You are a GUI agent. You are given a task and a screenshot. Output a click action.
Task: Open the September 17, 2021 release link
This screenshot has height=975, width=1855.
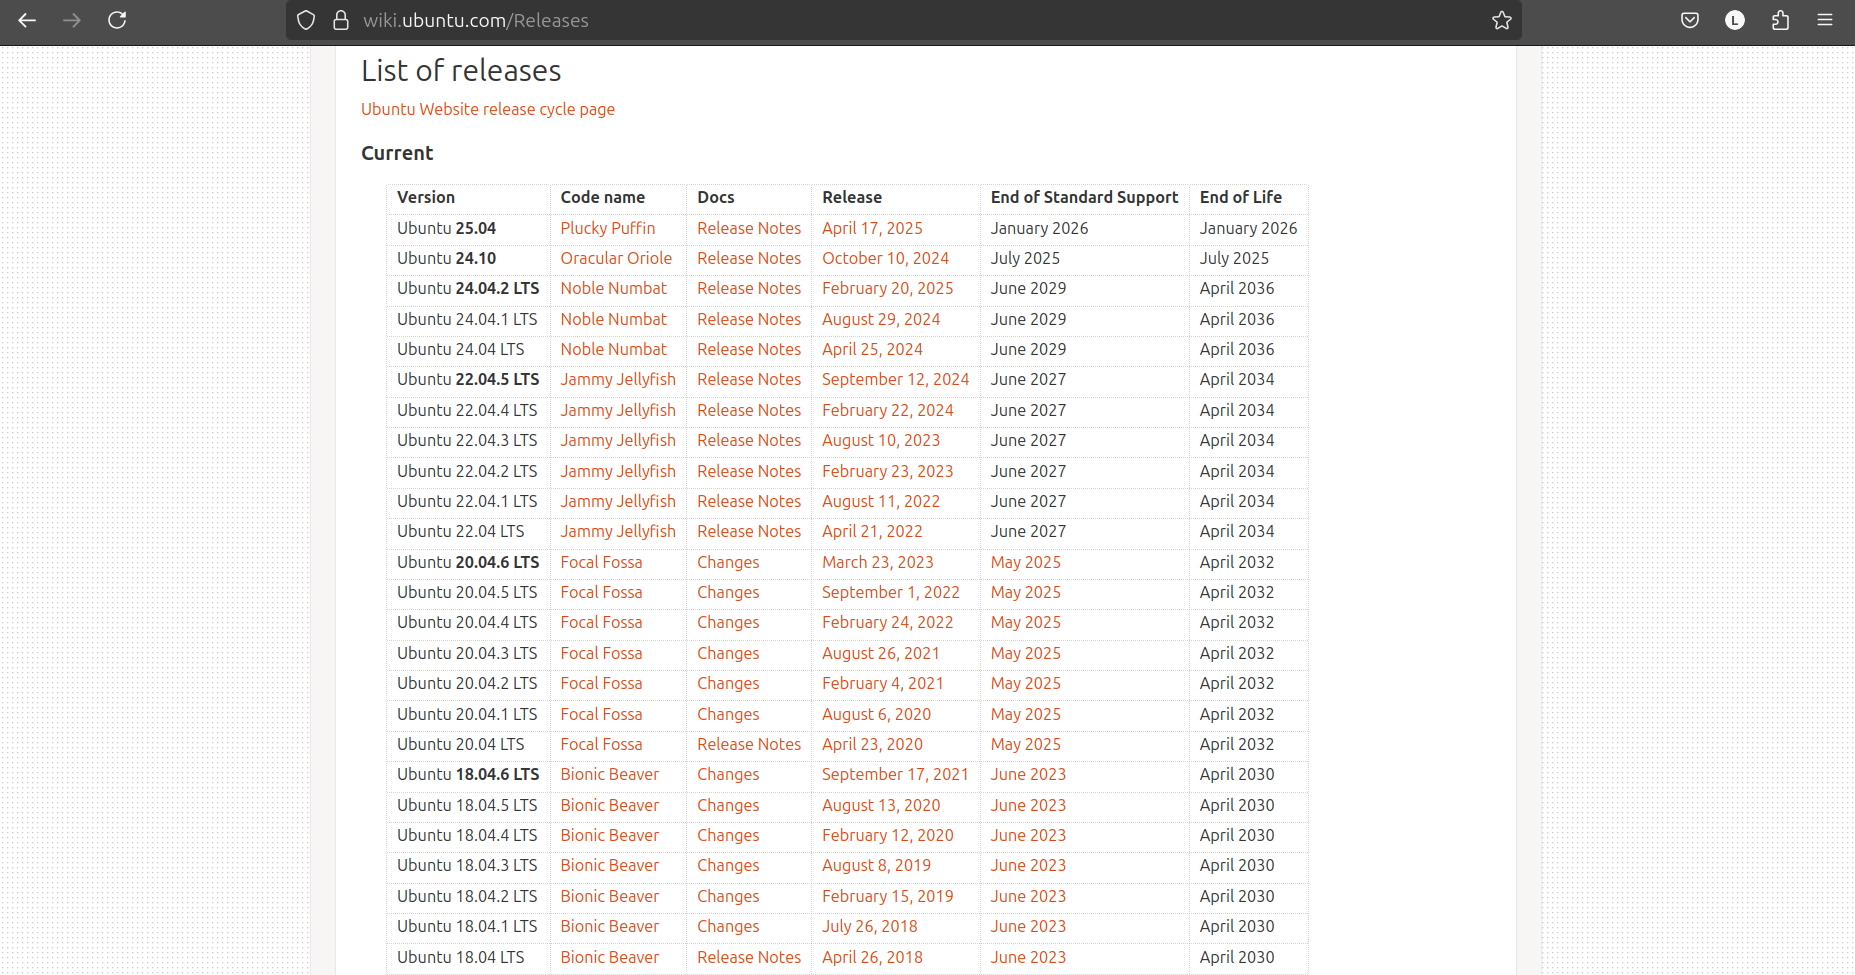click(895, 774)
